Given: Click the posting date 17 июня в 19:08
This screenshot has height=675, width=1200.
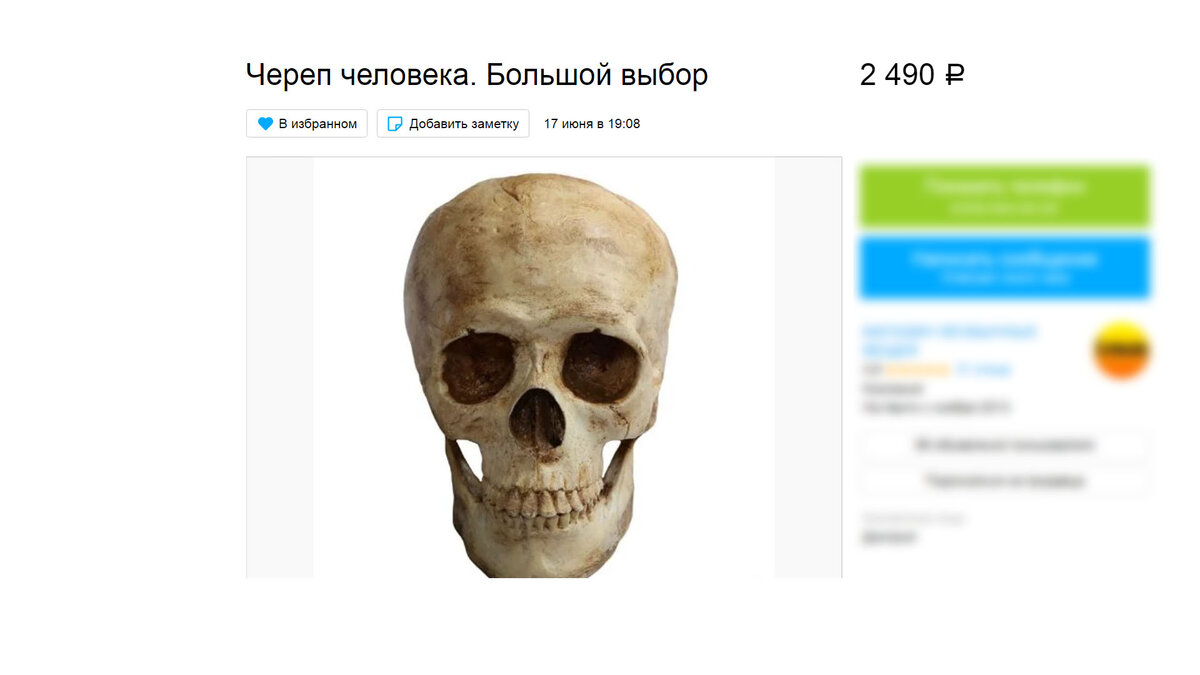Looking at the screenshot, I should pos(592,124).
